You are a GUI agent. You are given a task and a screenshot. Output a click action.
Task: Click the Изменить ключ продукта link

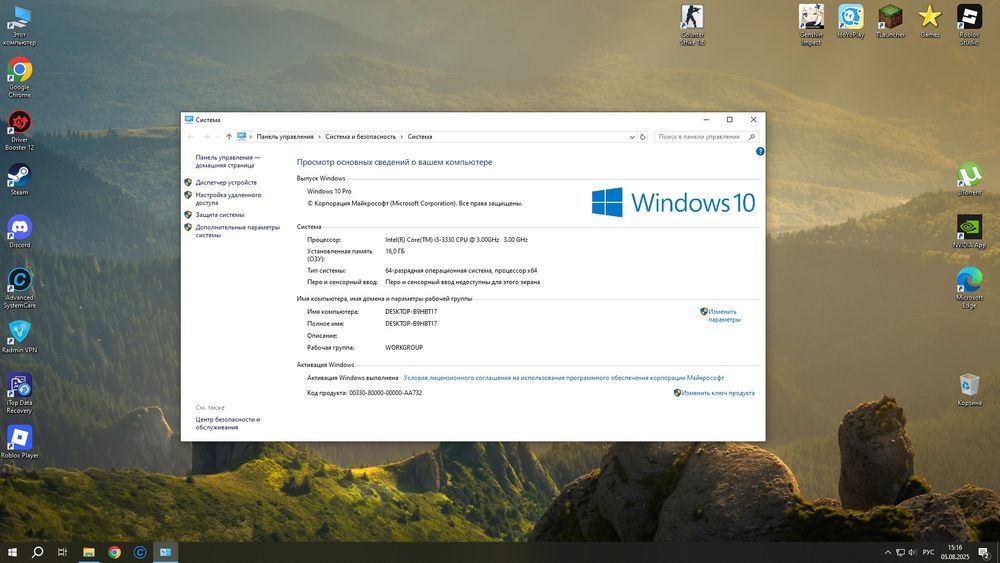click(x=718, y=393)
